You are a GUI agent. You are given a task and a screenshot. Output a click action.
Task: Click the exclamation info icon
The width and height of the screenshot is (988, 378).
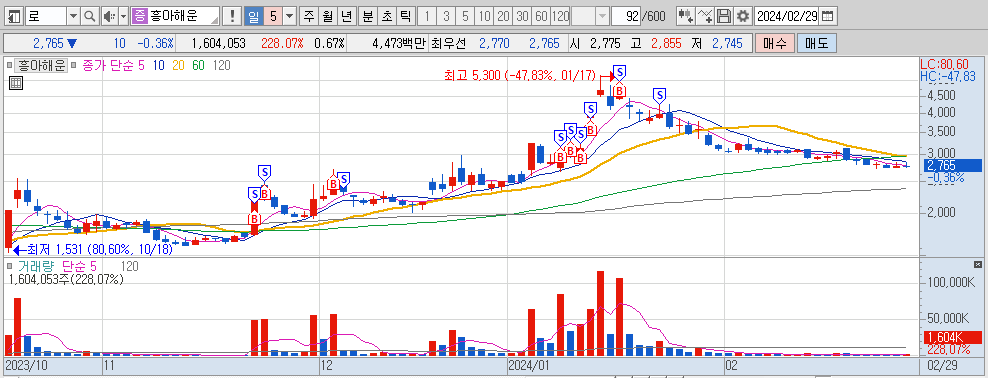tap(233, 16)
